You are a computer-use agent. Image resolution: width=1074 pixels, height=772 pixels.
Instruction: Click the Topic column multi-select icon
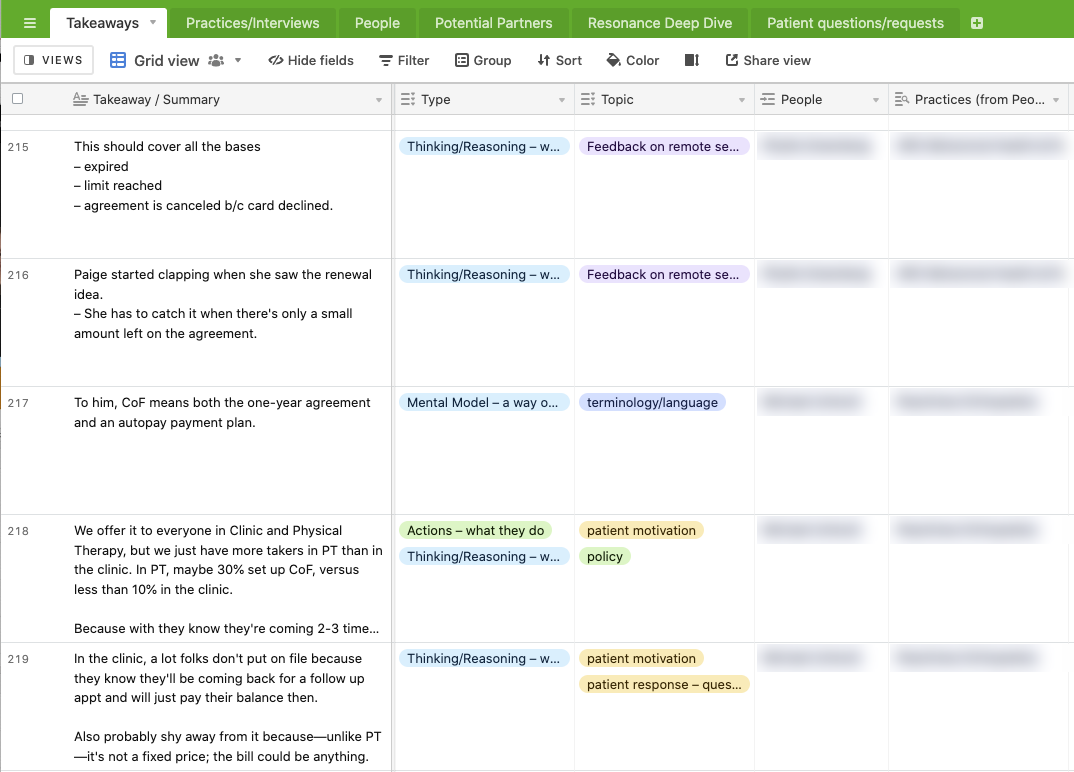coord(588,99)
